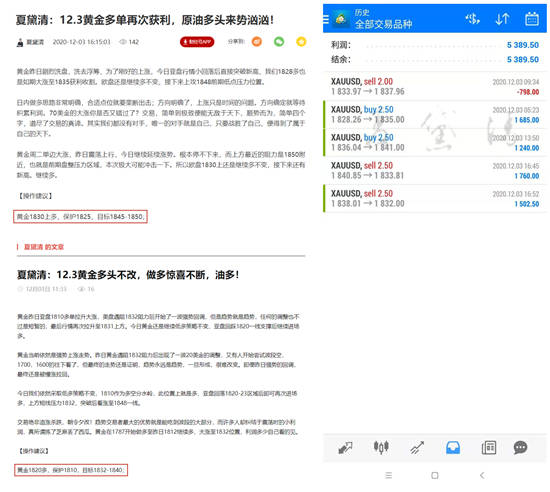Click the timestamp 2020.12.03 16:52
Screen dimensions: 550x492
(x=516, y=194)
